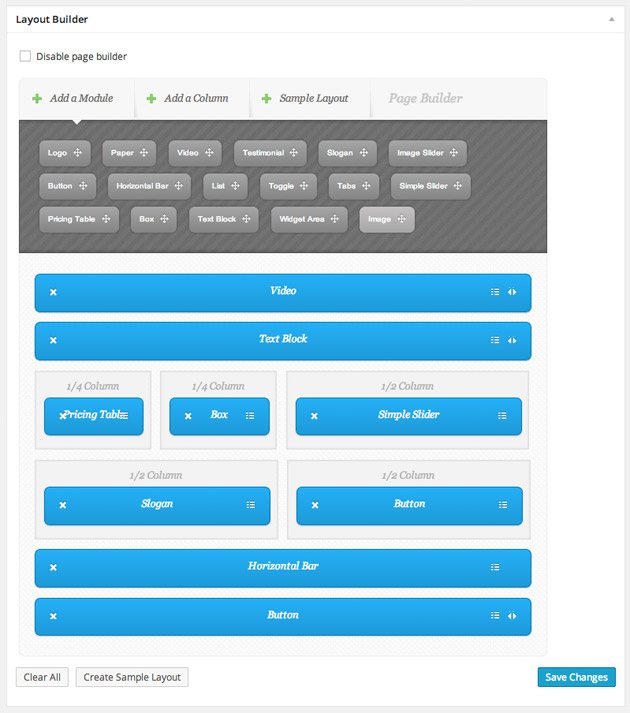The width and height of the screenshot is (630, 713).
Task: Delete the Box module via X icon
Action: coord(188,416)
